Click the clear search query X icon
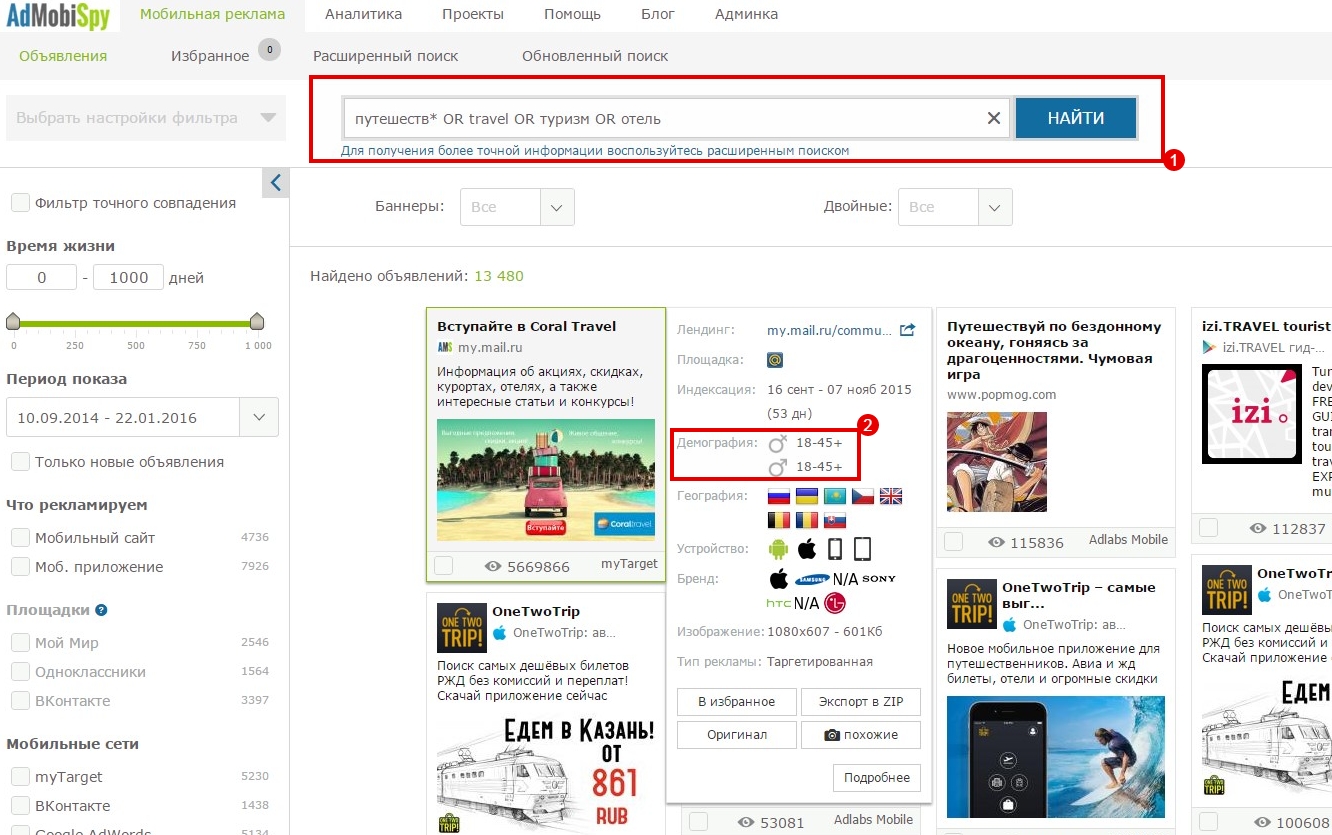This screenshot has height=835, width=1332. [993, 118]
